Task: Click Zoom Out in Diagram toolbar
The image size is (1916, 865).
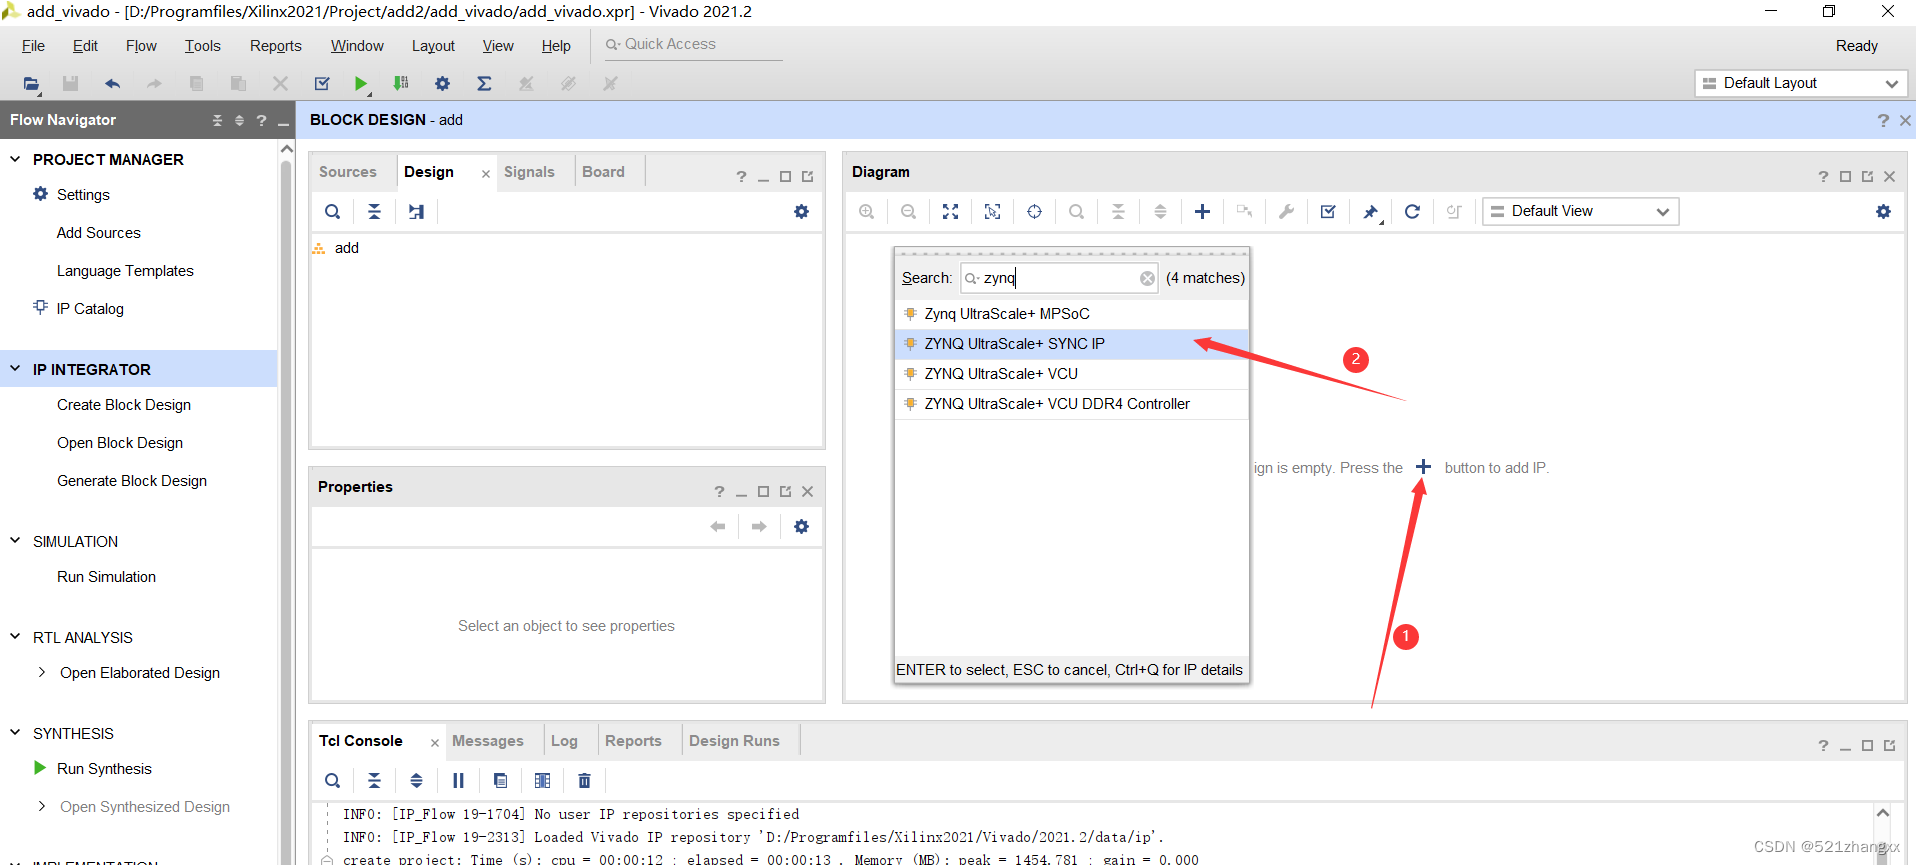Action: coord(908,212)
